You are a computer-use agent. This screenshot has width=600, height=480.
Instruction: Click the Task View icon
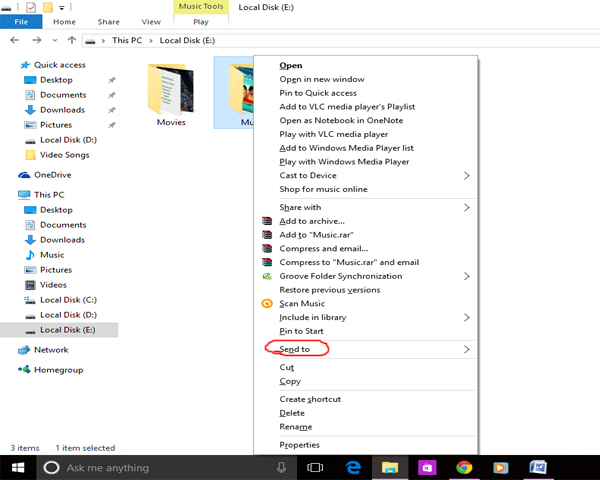[x=315, y=467]
